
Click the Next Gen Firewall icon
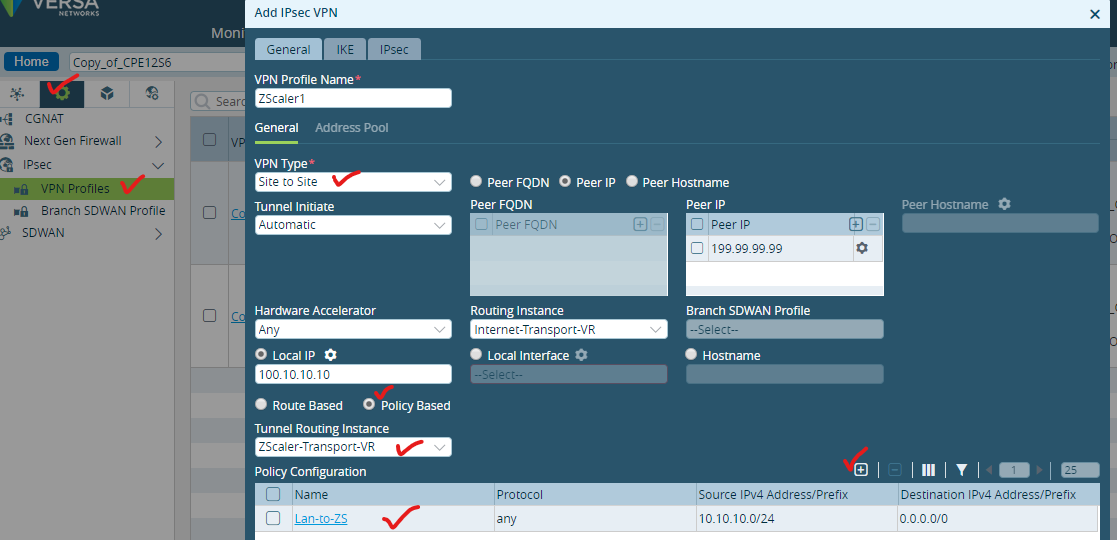8,141
